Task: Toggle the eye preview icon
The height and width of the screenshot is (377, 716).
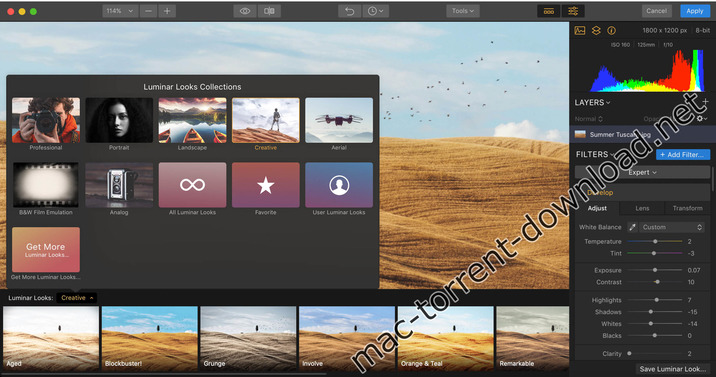Action: click(245, 11)
